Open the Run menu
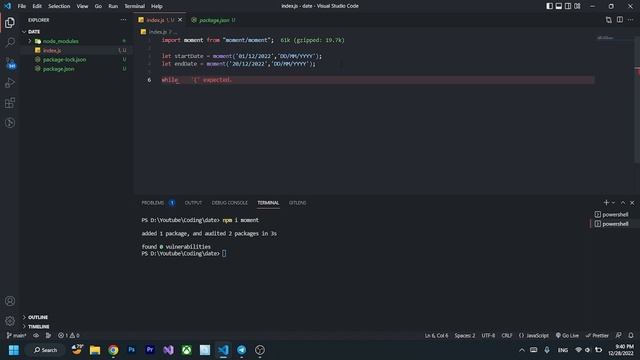Image resolution: width=640 pixels, height=360 pixels. coord(113,6)
